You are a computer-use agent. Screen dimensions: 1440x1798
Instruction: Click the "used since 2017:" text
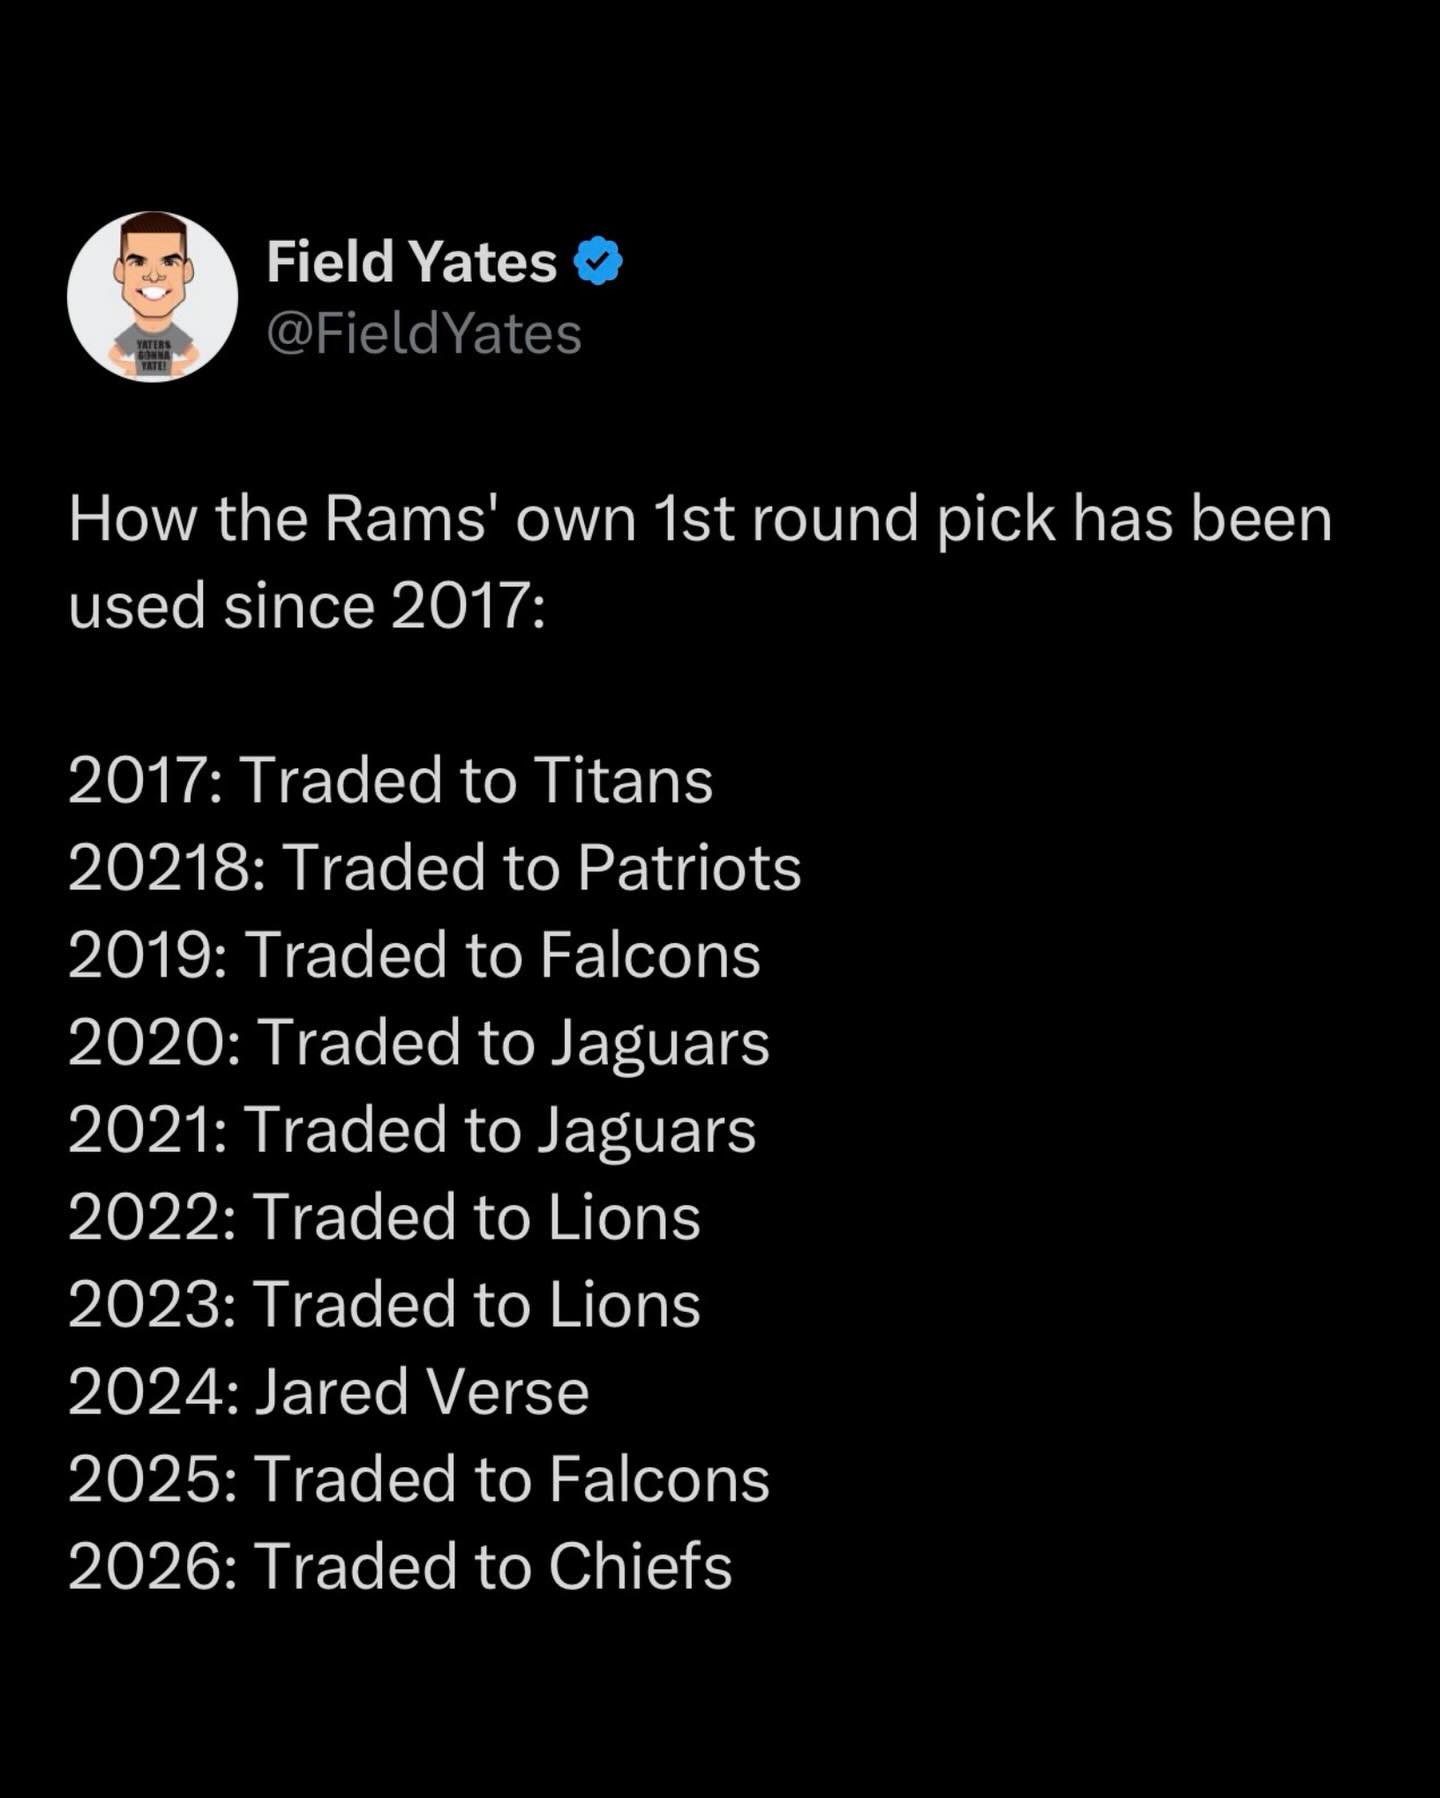click(x=308, y=607)
